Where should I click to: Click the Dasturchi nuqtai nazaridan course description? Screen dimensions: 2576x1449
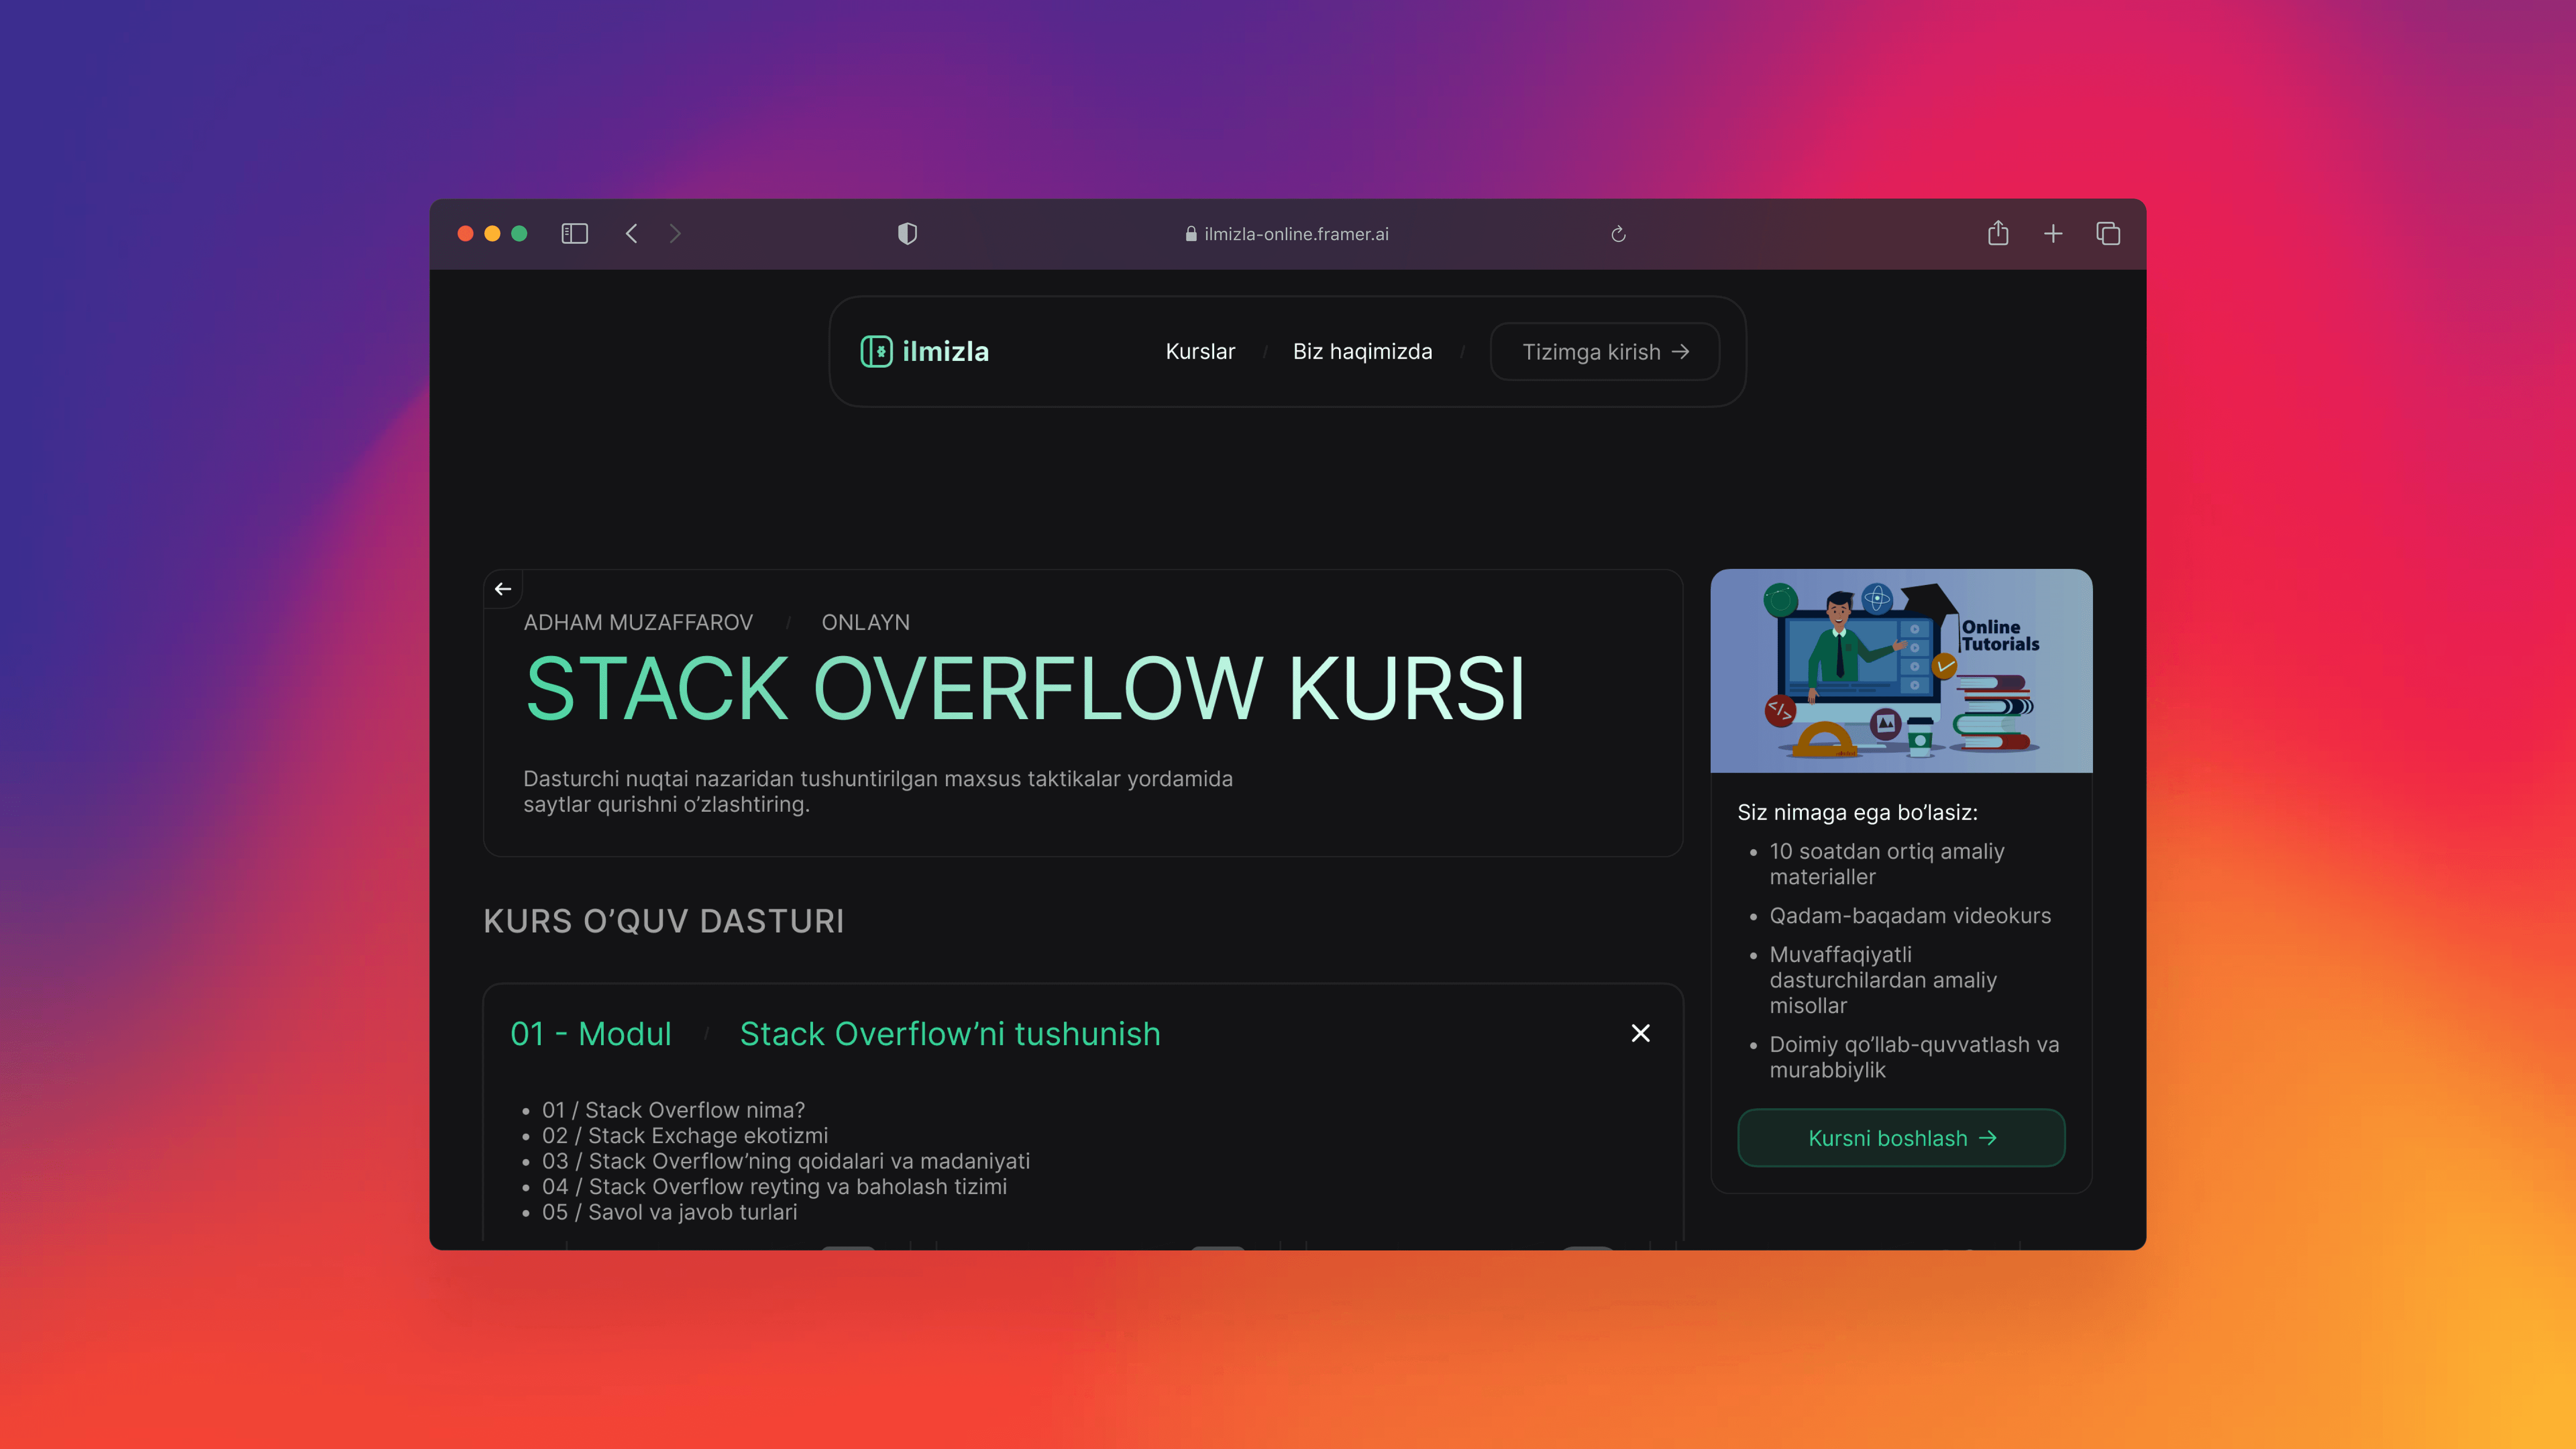click(878, 791)
